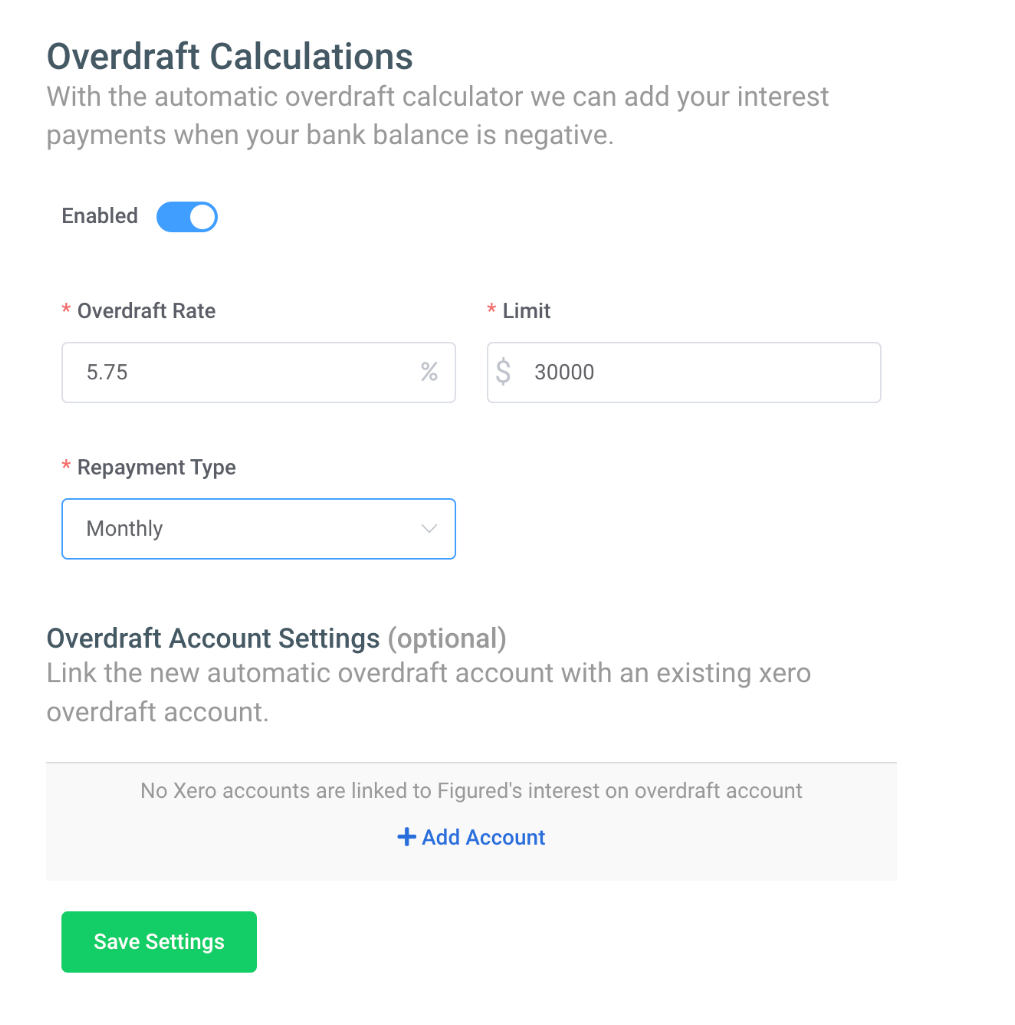The height and width of the screenshot is (1025, 1015).
Task: Click the white knob of the Enabled switch
Action: click(203, 217)
